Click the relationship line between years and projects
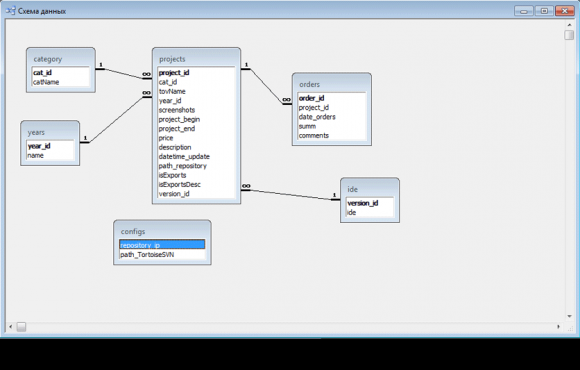 (x=115, y=120)
